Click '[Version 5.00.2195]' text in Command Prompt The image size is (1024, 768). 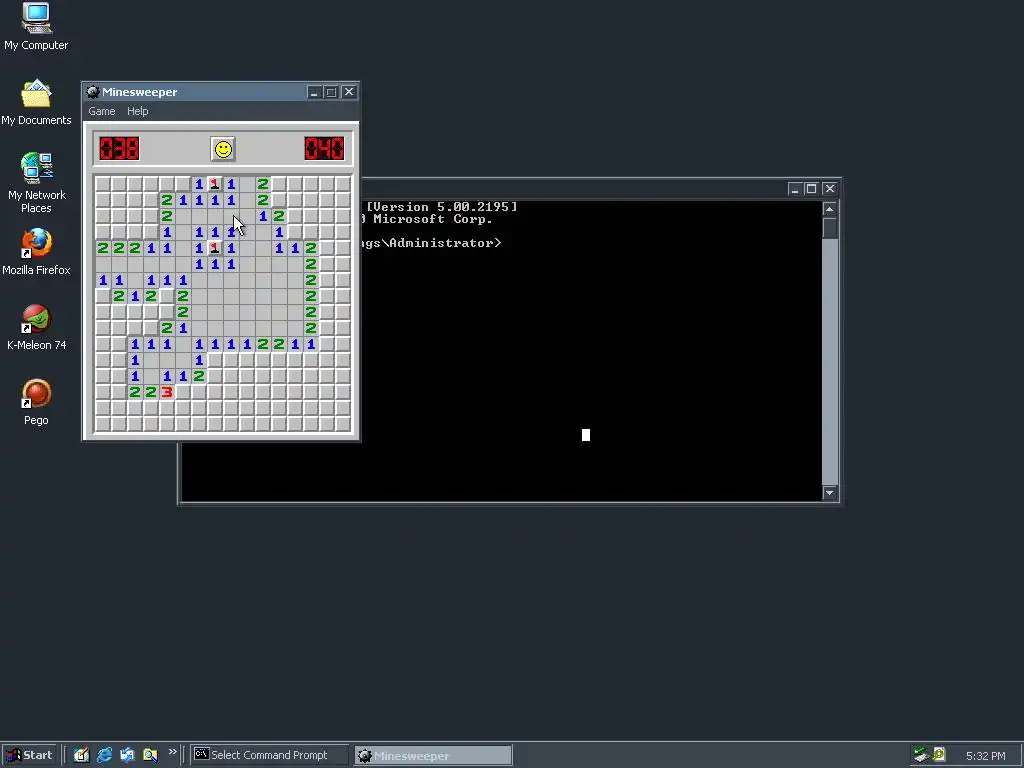(441, 206)
